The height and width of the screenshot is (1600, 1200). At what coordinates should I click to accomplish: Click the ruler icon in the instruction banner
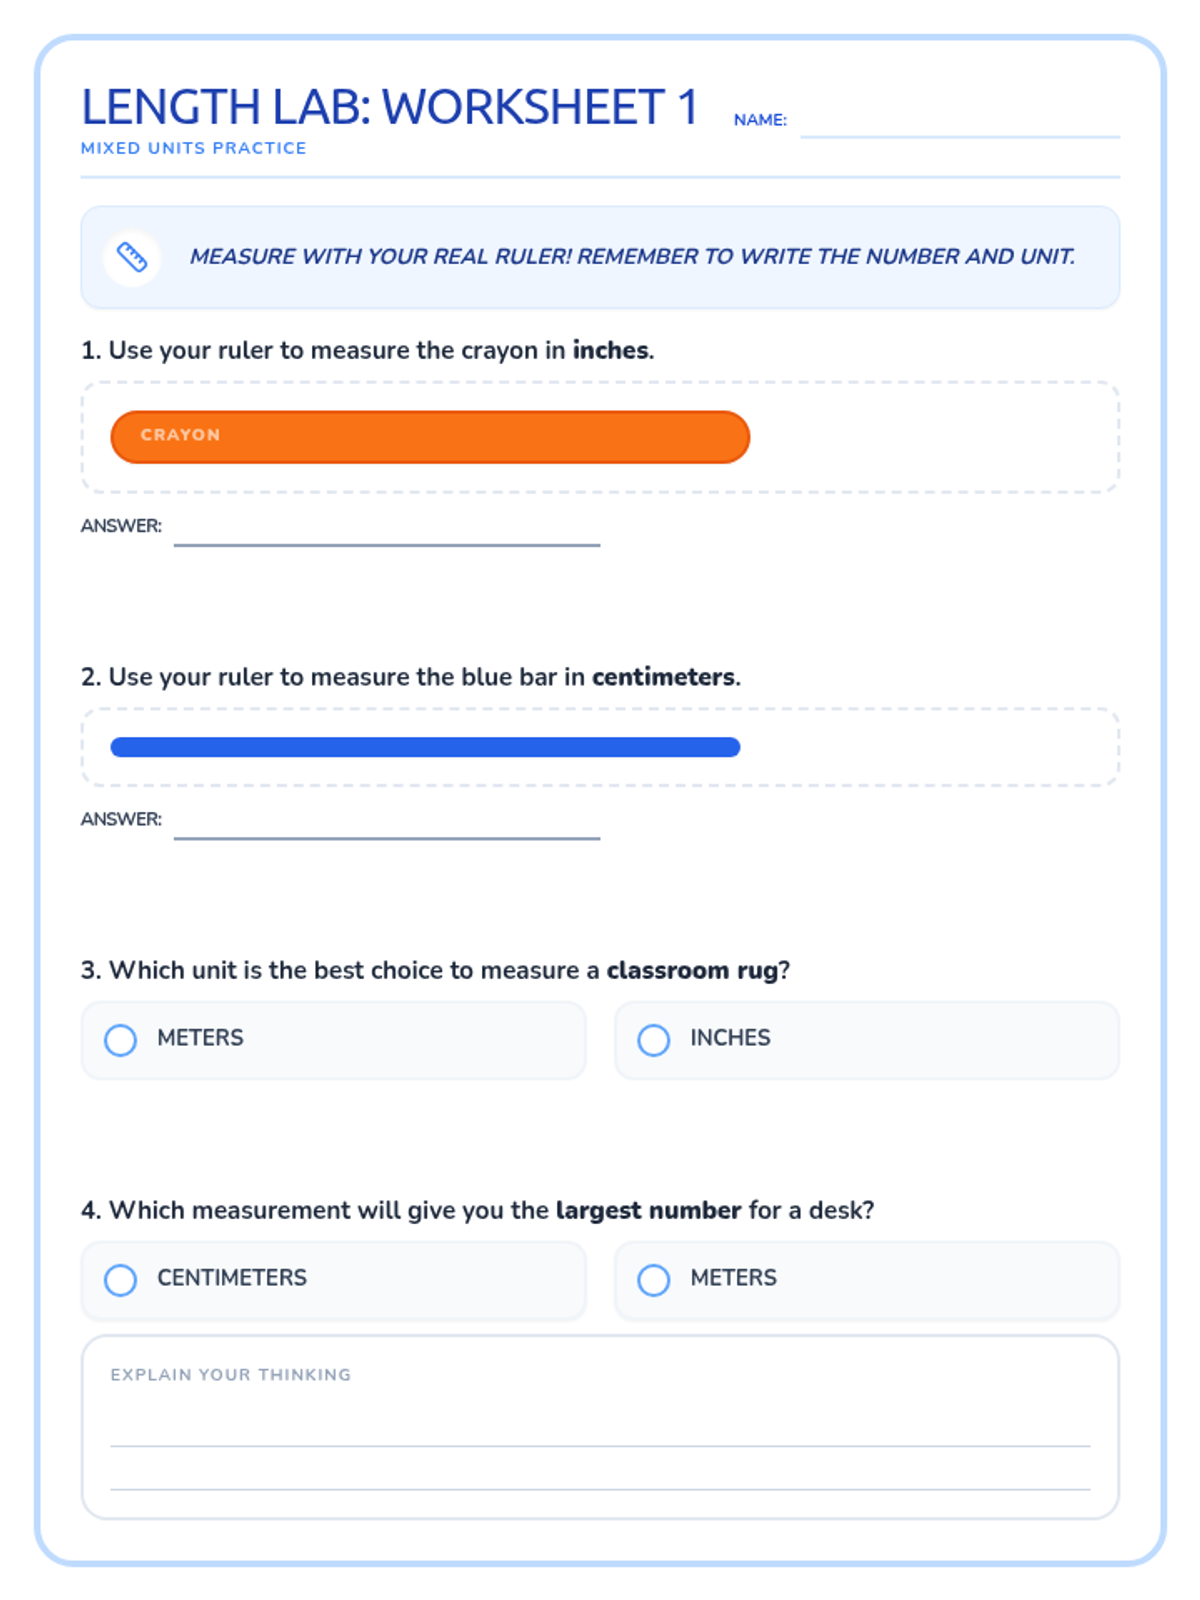(x=132, y=257)
